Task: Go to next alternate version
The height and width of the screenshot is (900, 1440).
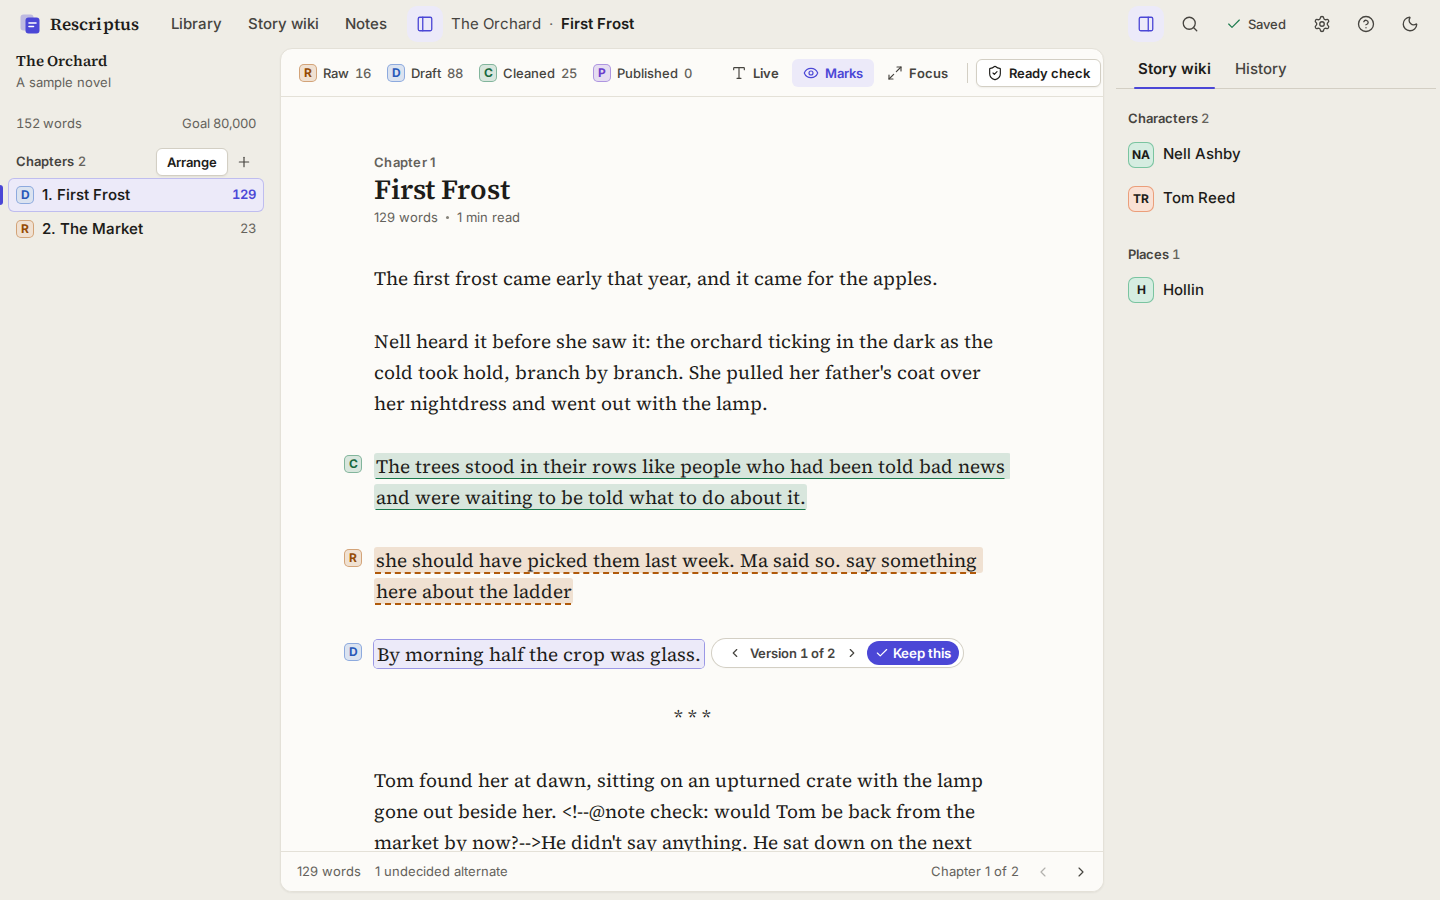Action: 852,653
